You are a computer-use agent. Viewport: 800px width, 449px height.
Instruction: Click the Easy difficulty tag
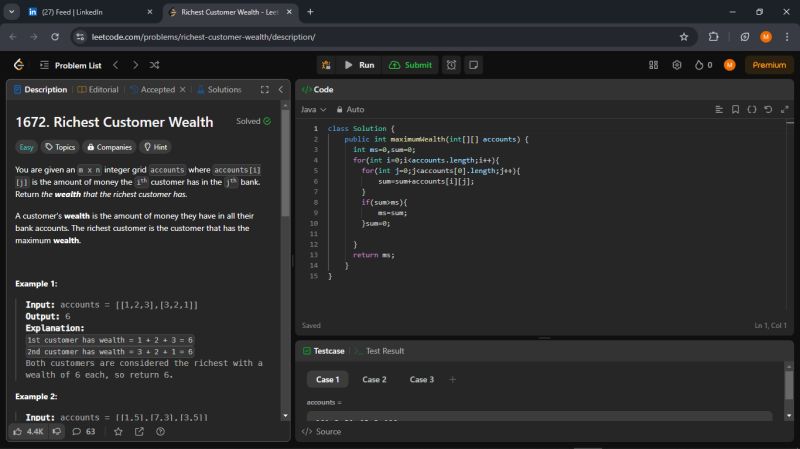26,147
